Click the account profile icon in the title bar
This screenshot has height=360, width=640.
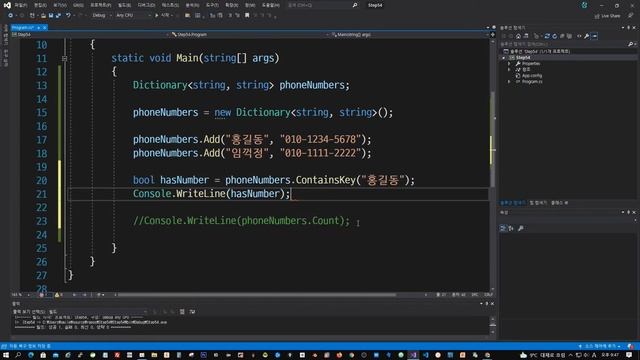coord(584,5)
